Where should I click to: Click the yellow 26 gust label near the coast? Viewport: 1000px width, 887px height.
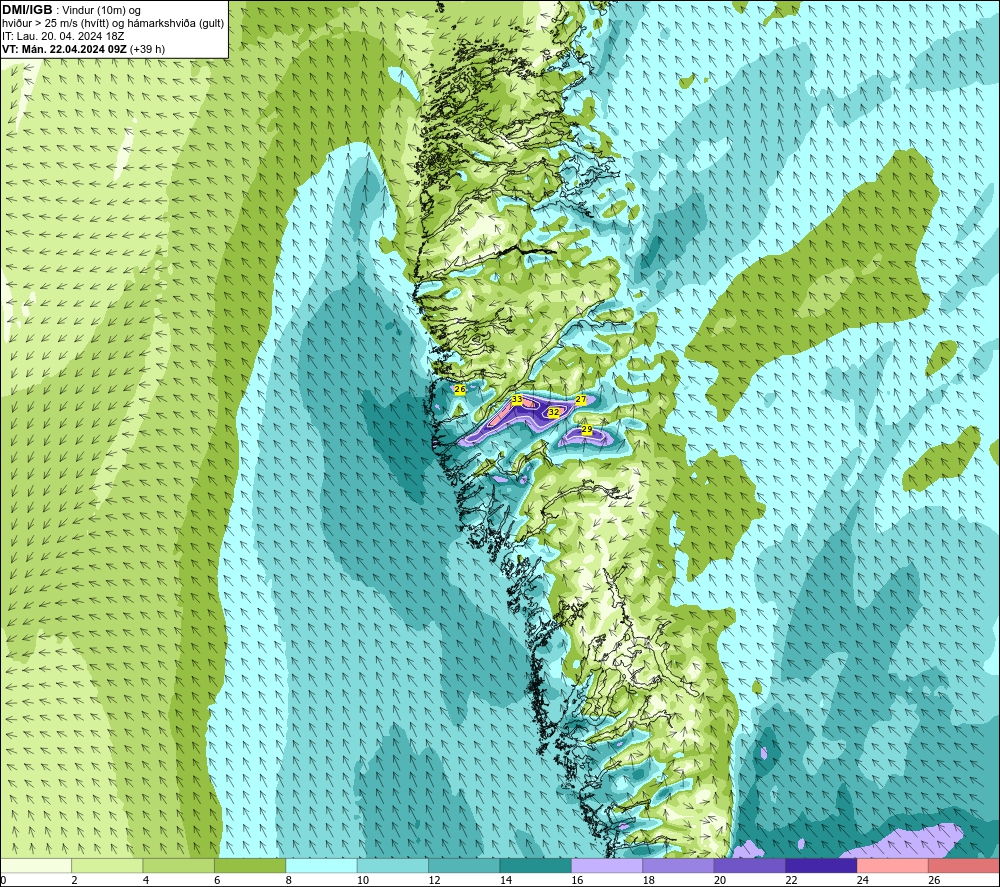pyautogui.click(x=460, y=389)
